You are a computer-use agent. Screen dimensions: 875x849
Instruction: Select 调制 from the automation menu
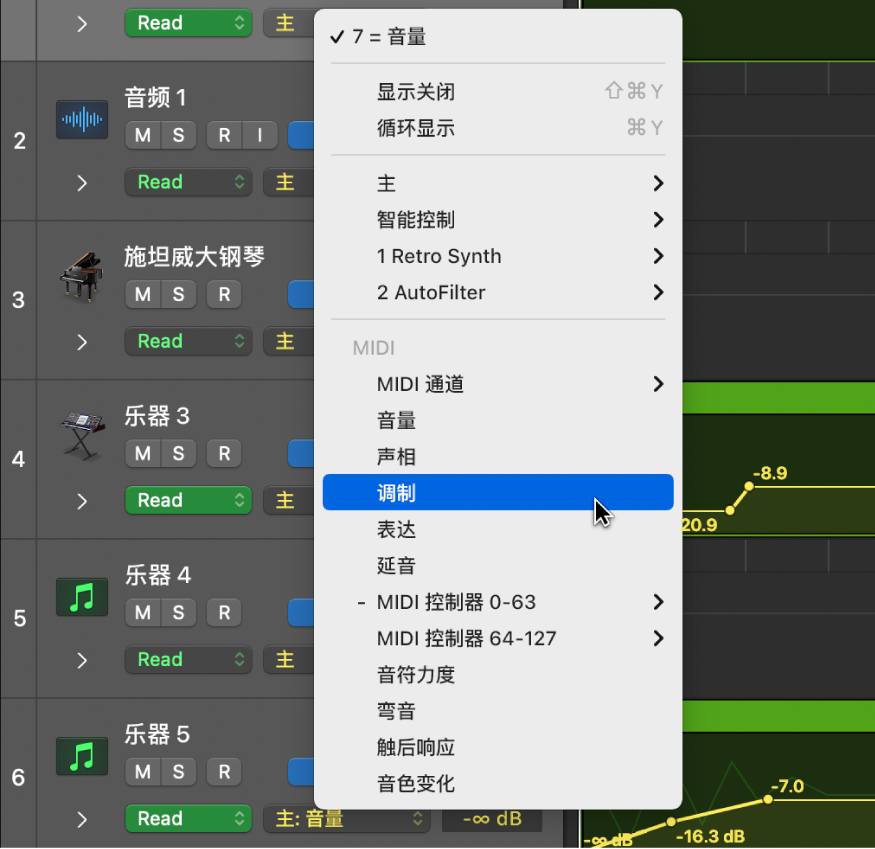point(498,492)
